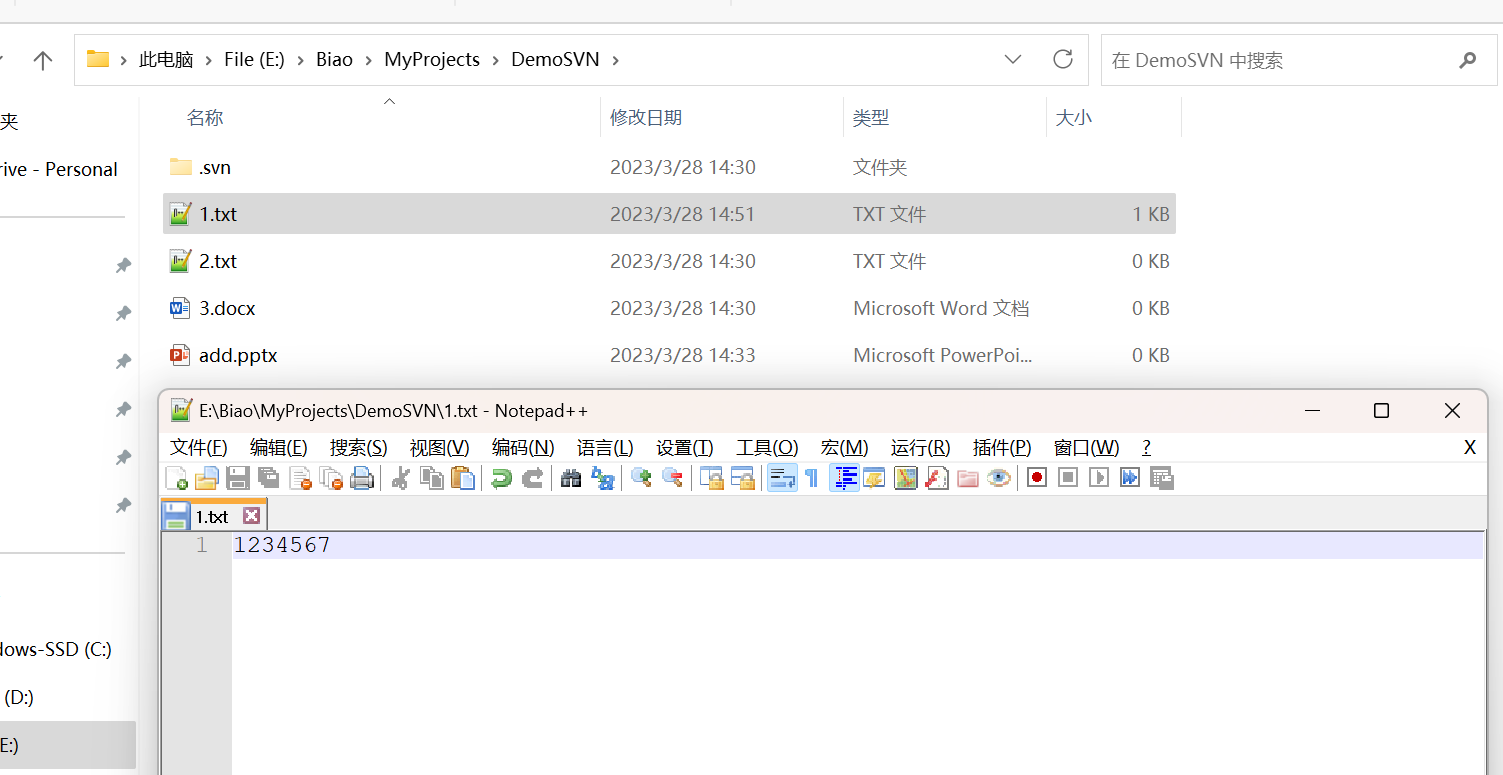Go to the Biao breadcrumb folder

point(335,60)
